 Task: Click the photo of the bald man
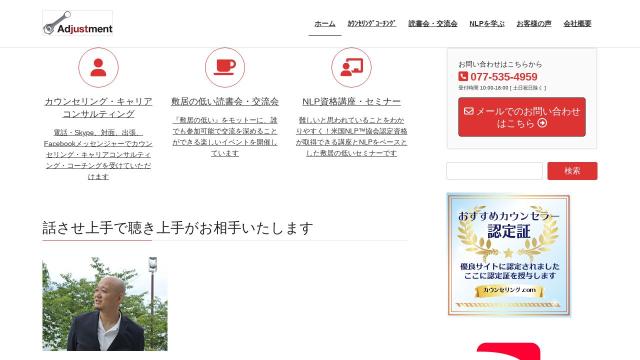(105, 304)
